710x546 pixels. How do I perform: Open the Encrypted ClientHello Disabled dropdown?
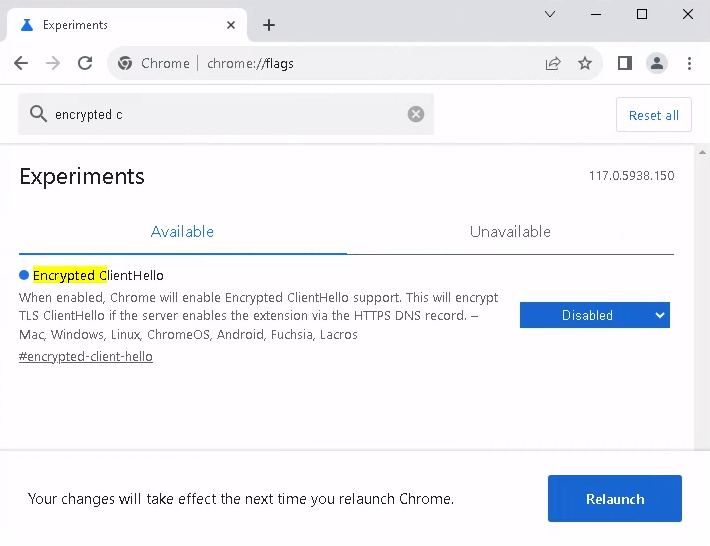pyautogui.click(x=594, y=315)
